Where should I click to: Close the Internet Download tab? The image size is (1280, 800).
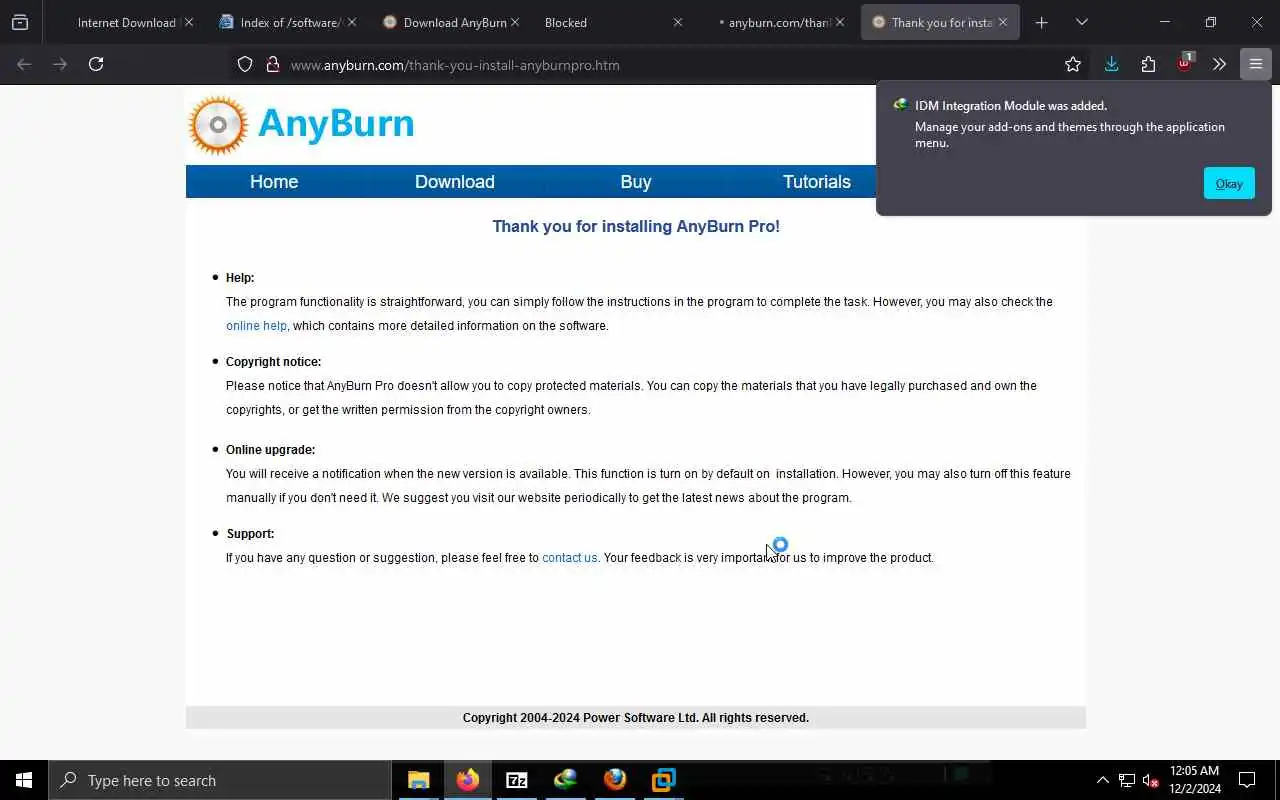pyautogui.click(x=189, y=22)
